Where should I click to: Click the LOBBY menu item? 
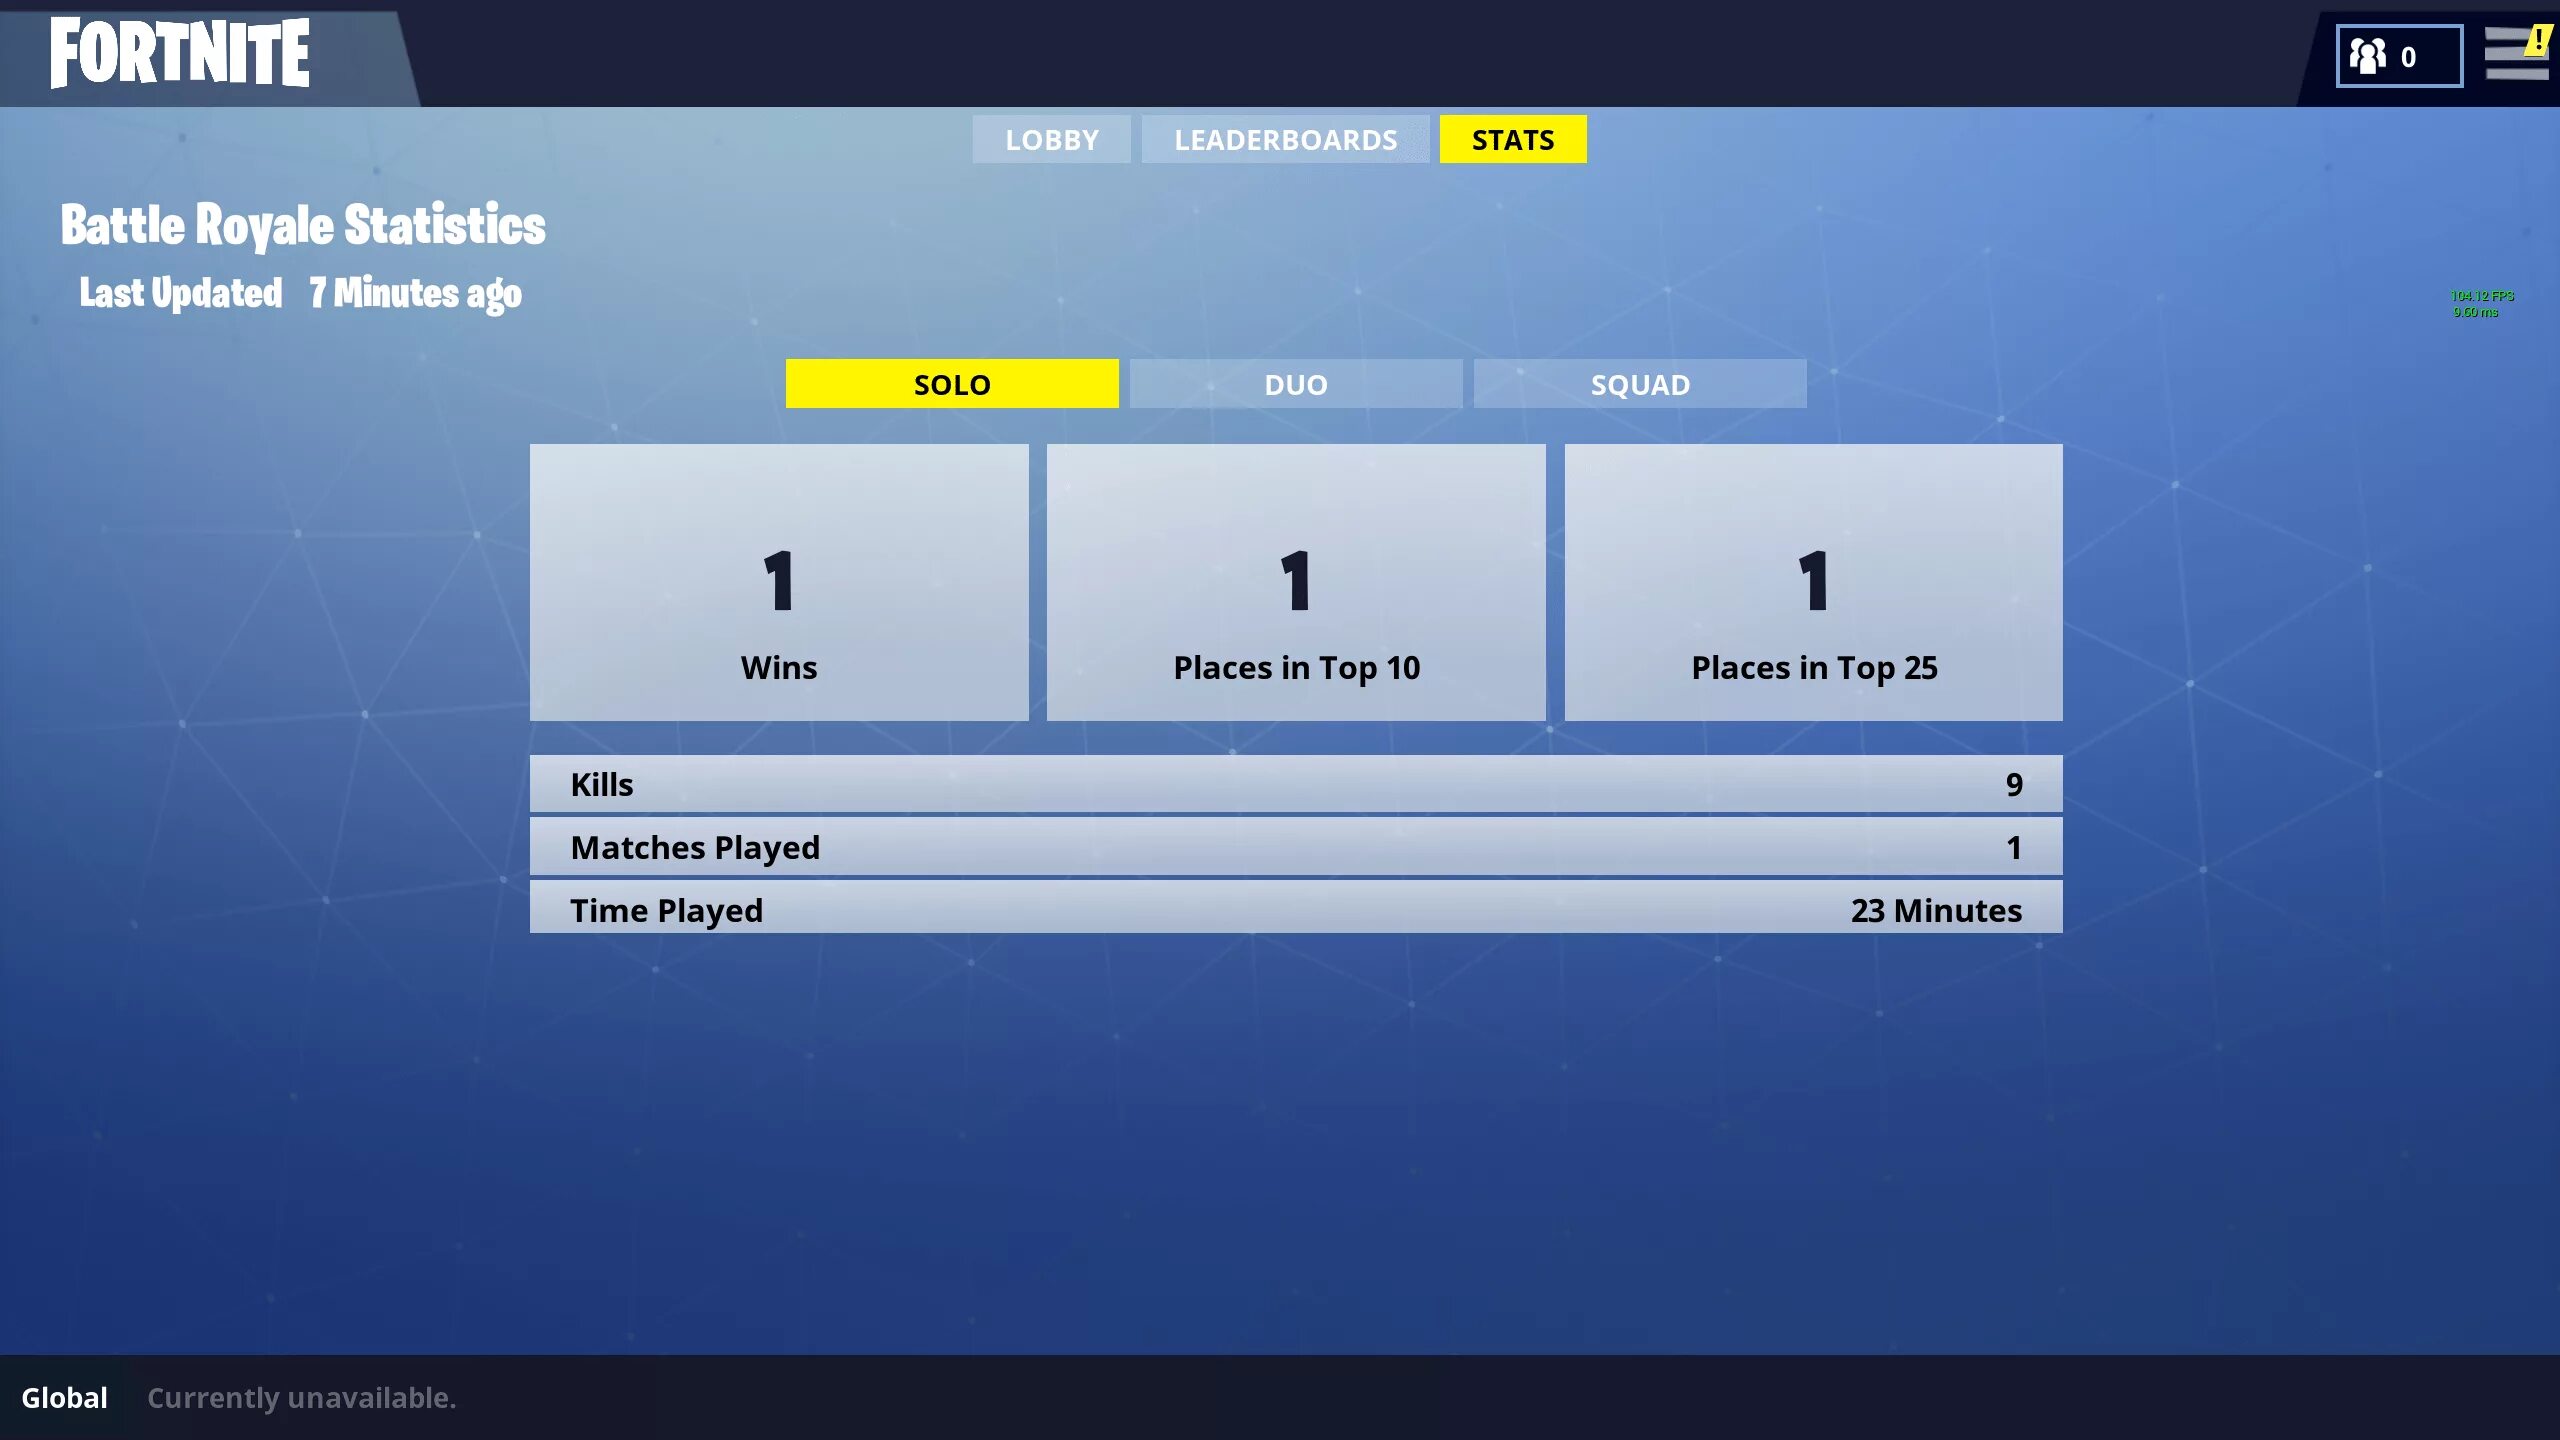pyautogui.click(x=1050, y=139)
